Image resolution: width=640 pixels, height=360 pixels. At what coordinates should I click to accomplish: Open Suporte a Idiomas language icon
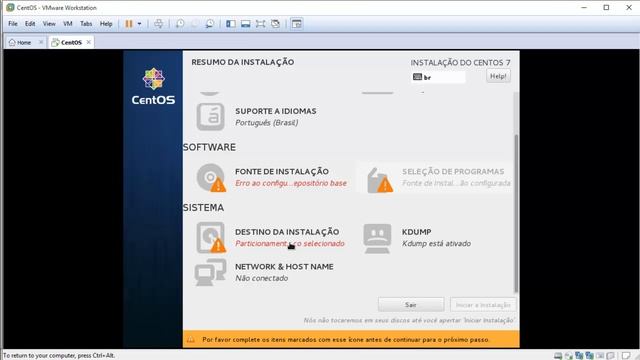click(x=210, y=117)
